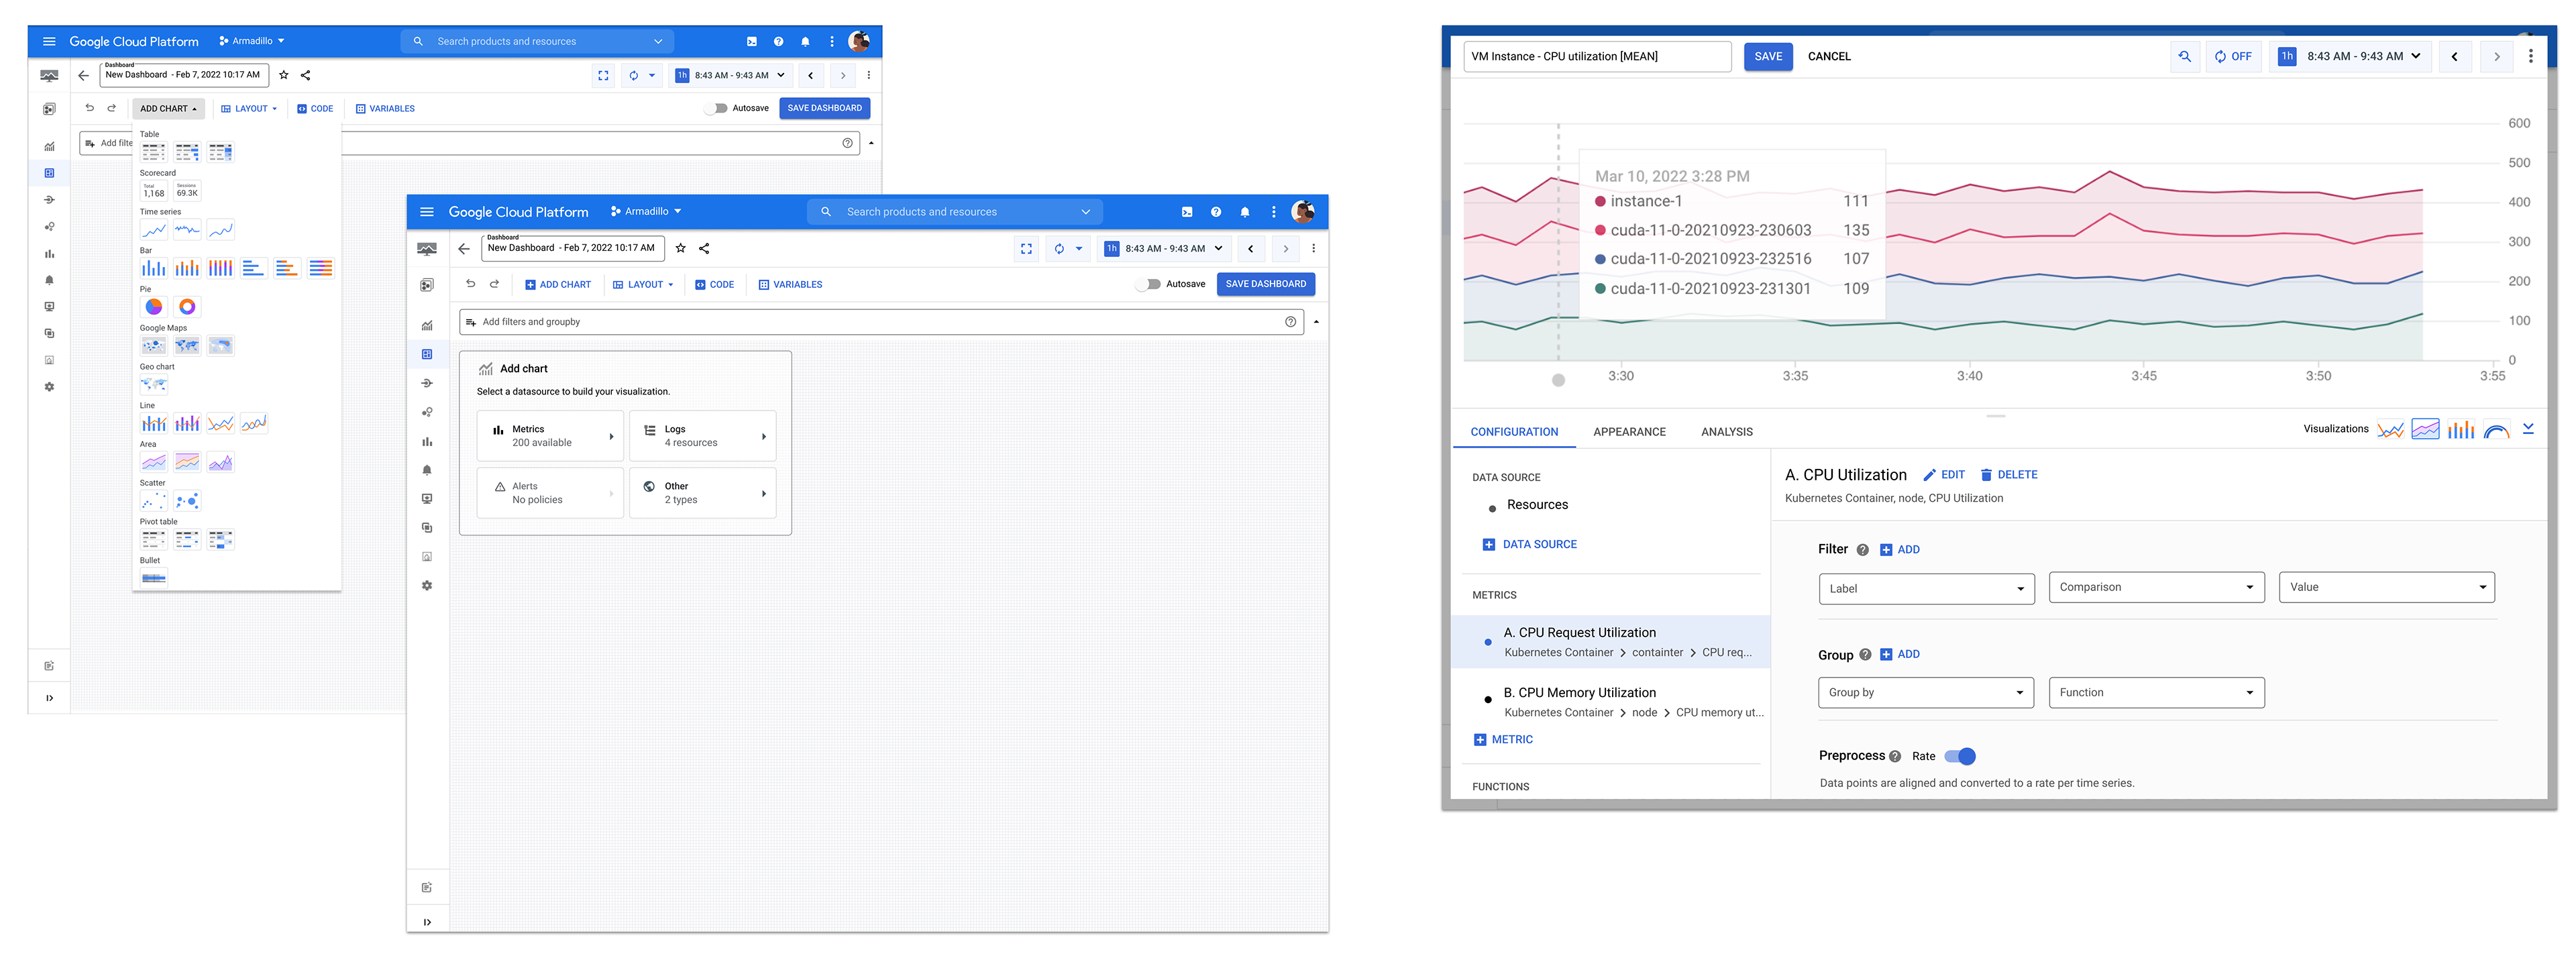
Task: Click the back arrow in the front dashboard window
Action: pos(464,248)
